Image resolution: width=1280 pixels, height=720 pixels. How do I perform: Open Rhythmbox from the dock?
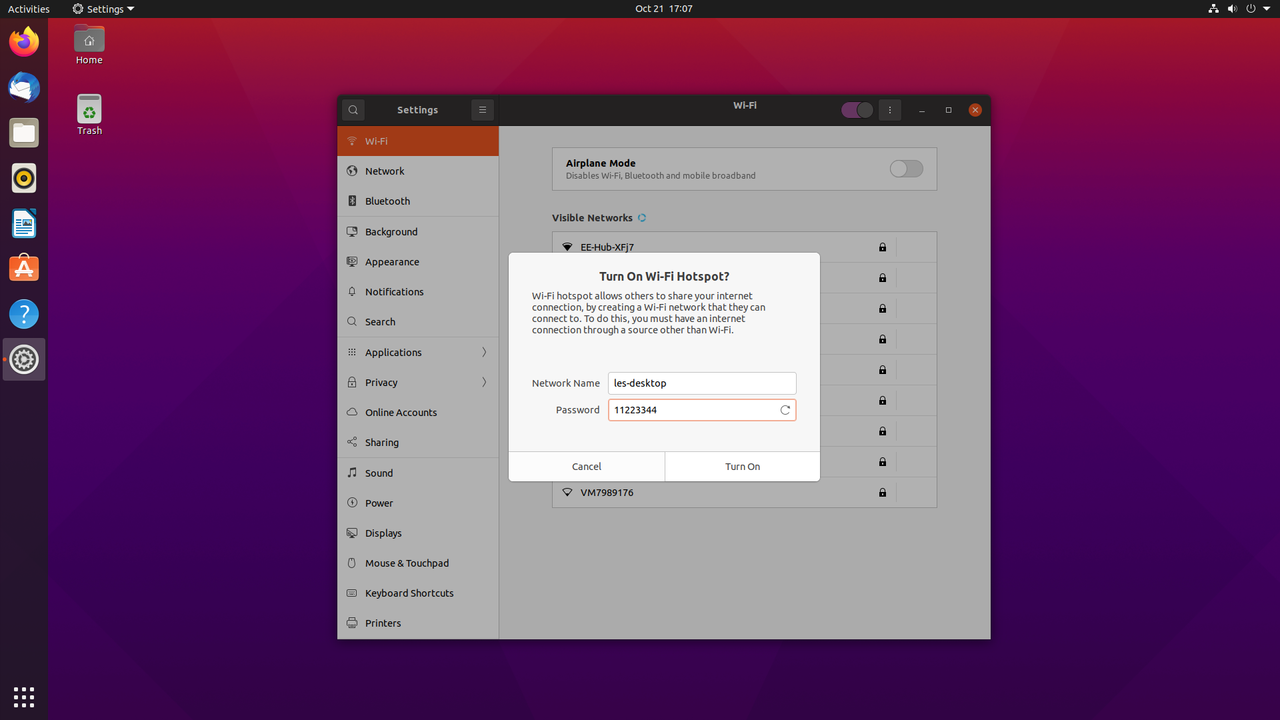pyautogui.click(x=24, y=178)
